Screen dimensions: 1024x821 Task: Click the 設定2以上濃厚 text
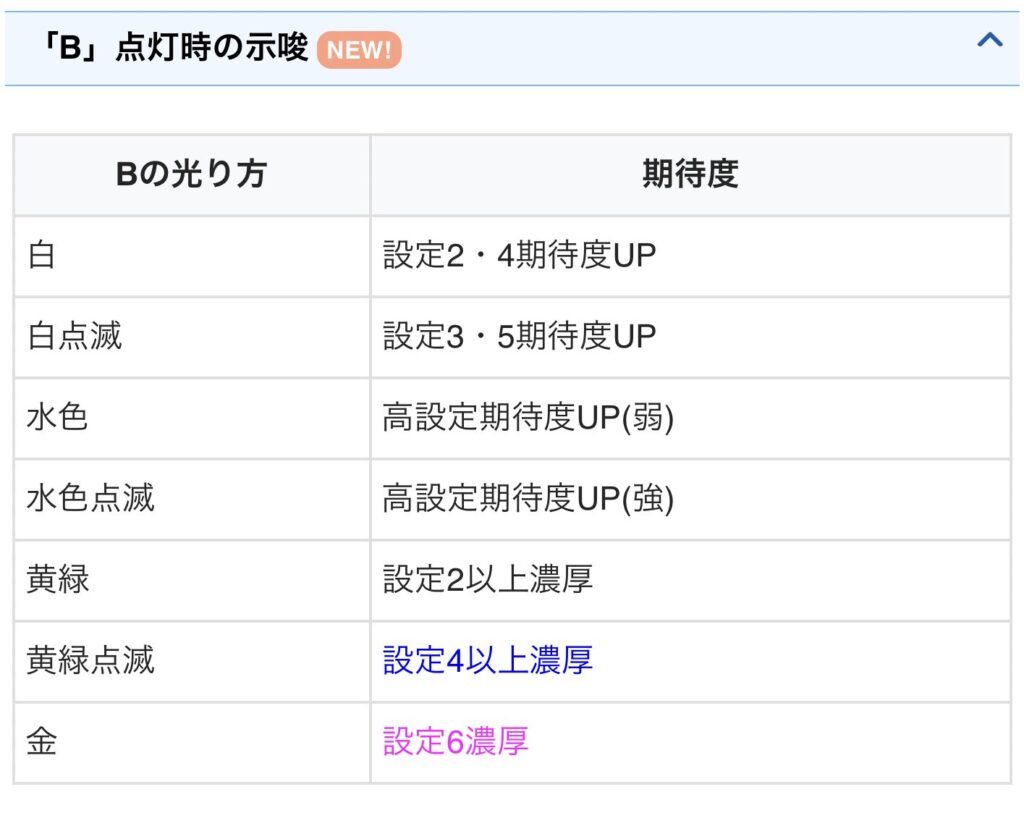click(x=487, y=580)
